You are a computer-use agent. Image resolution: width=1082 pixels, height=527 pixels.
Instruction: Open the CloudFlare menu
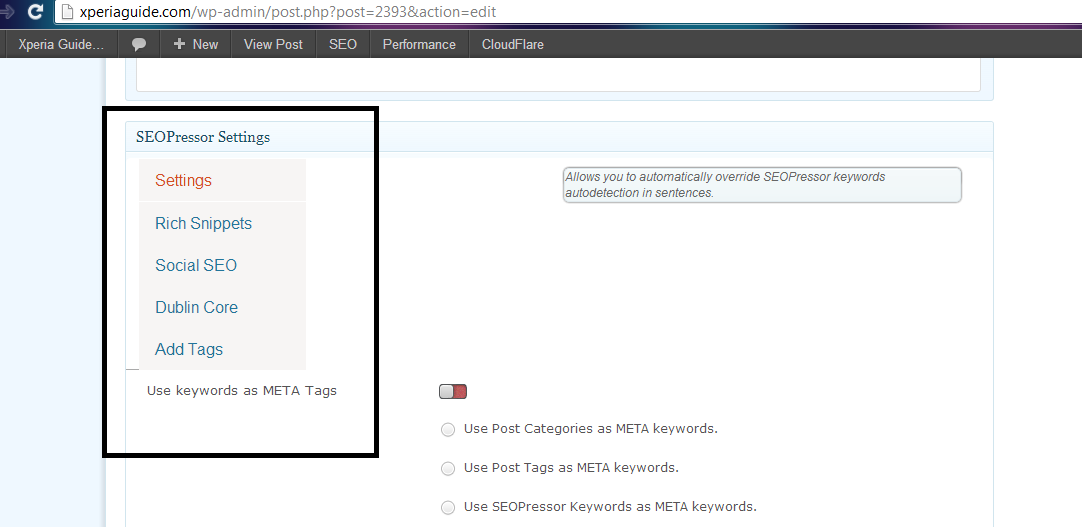513,44
